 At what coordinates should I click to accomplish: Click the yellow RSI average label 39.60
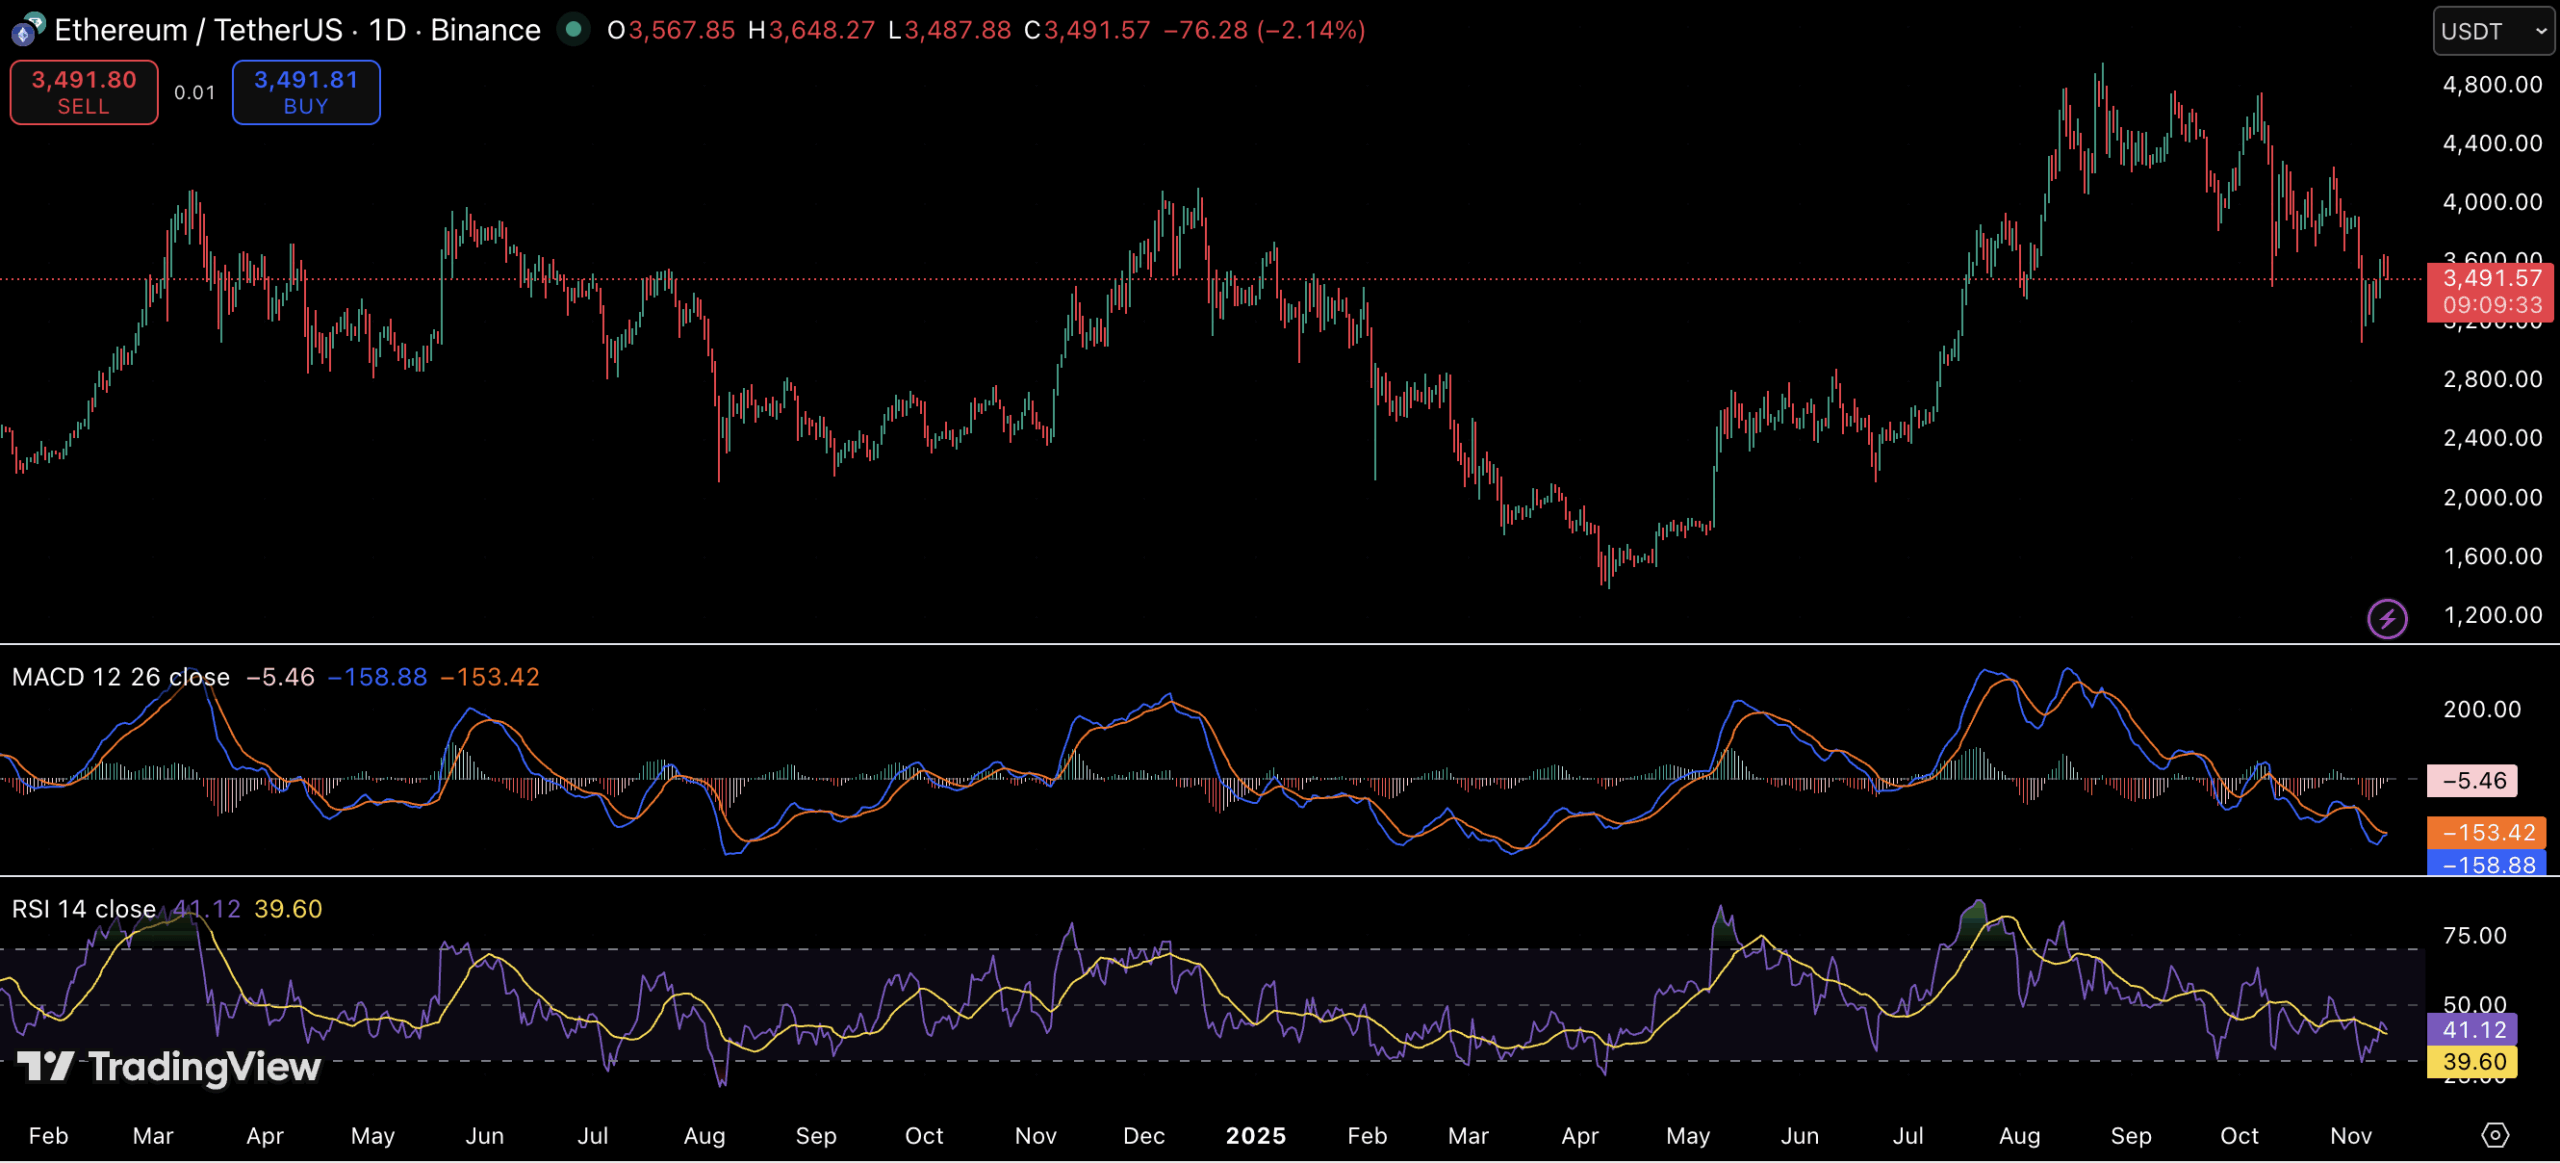(x=2473, y=1061)
